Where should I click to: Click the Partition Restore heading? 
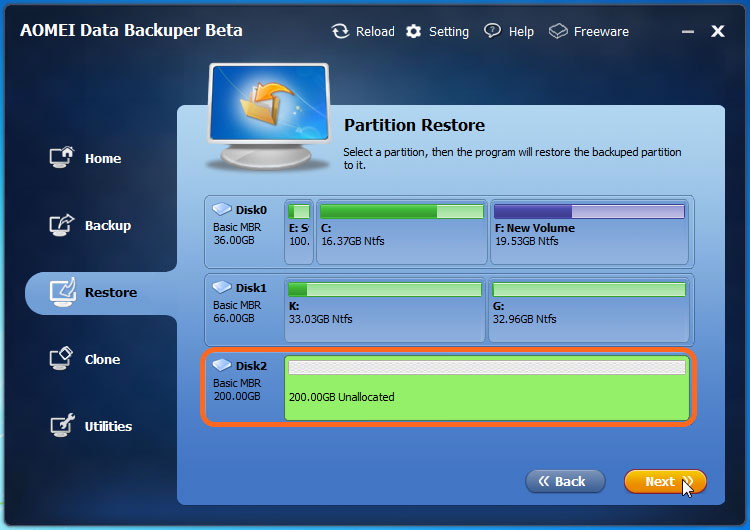414,125
